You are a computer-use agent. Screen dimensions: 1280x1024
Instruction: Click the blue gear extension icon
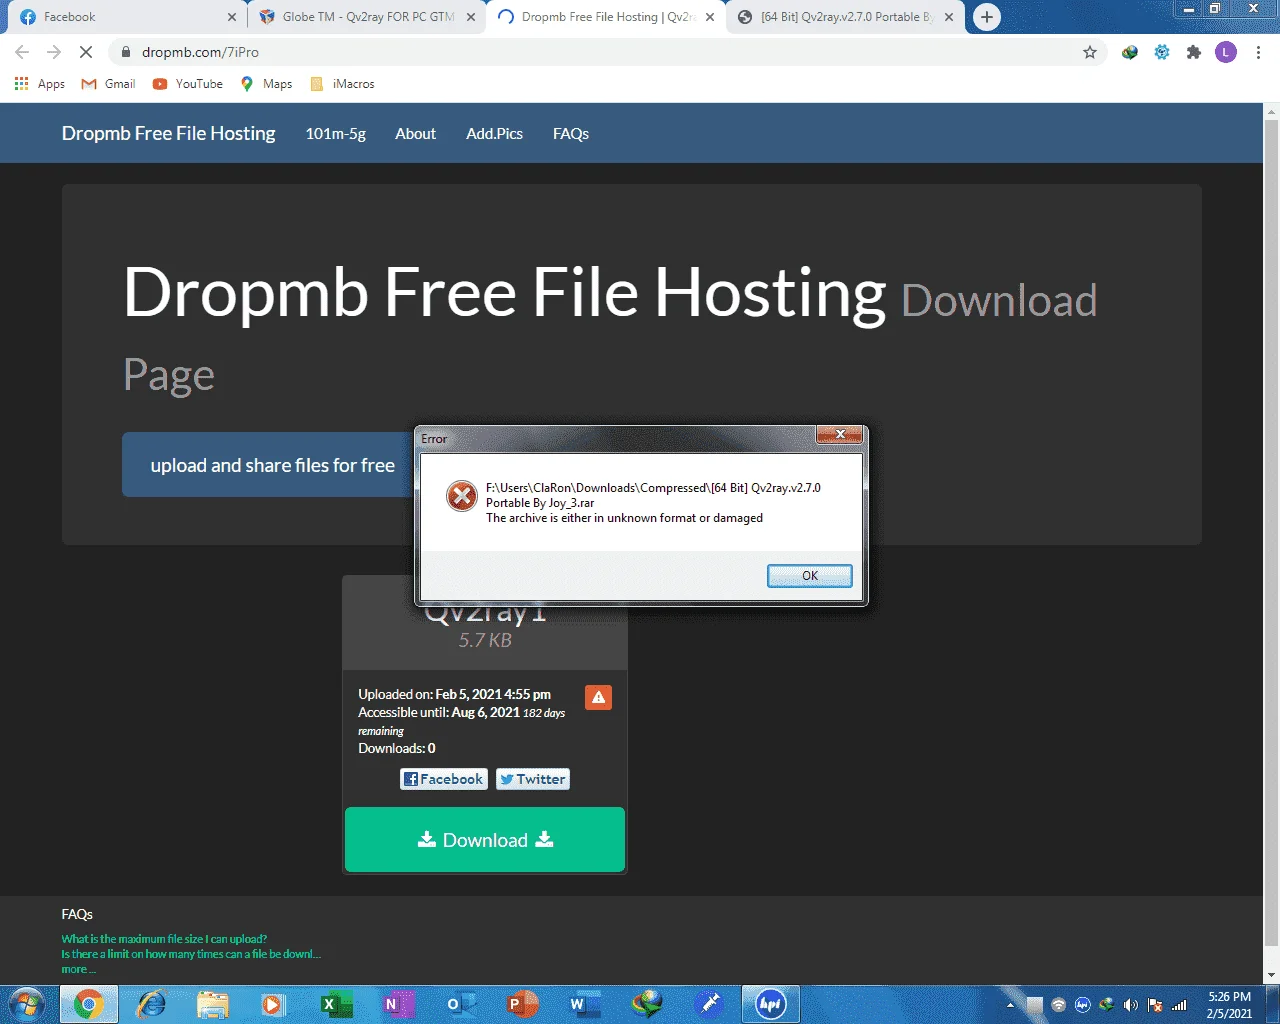[1162, 52]
